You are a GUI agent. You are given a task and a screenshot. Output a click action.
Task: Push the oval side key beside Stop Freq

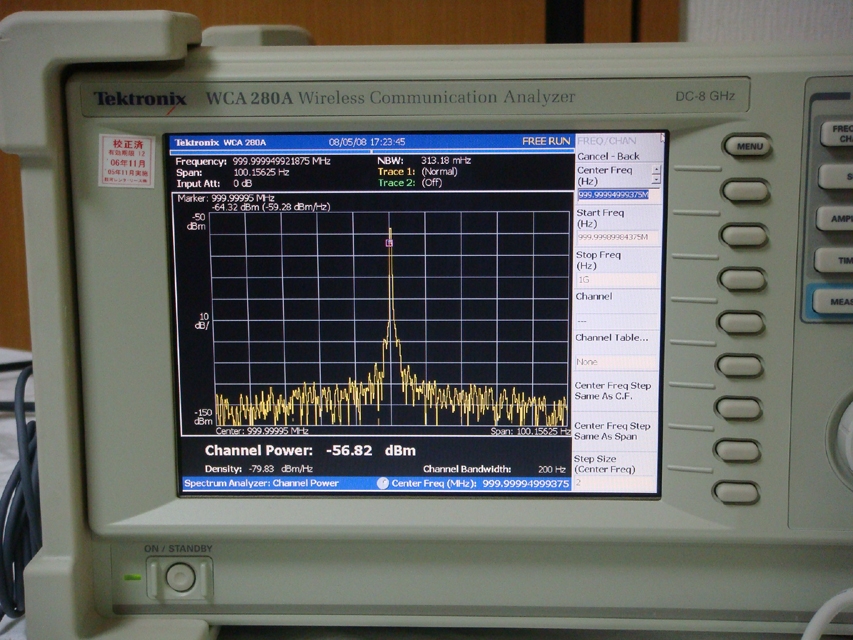(x=743, y=279)
